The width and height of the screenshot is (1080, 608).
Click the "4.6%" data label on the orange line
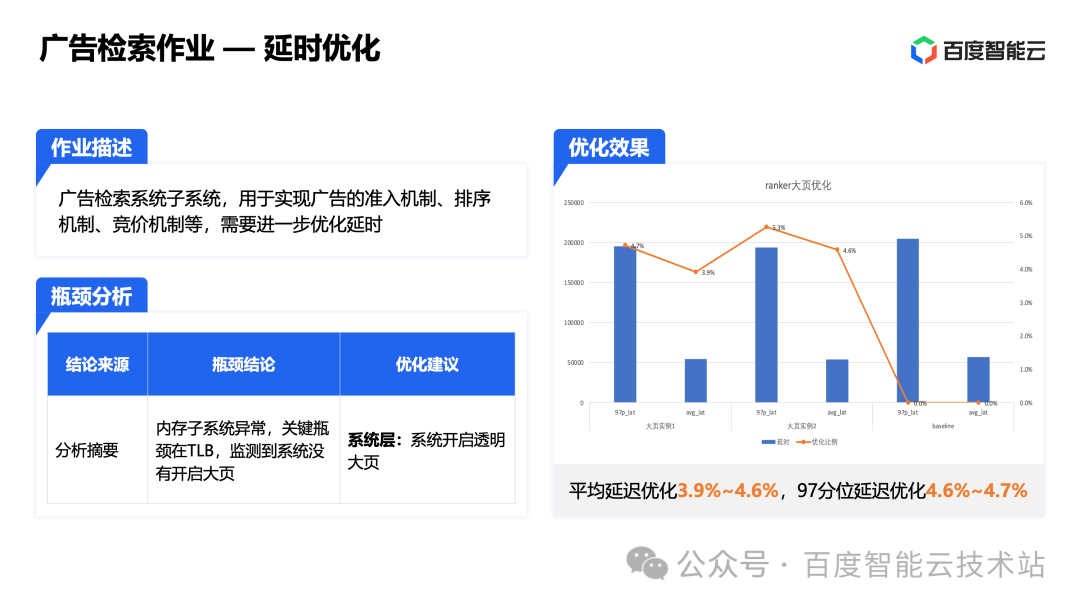point(849,251)
